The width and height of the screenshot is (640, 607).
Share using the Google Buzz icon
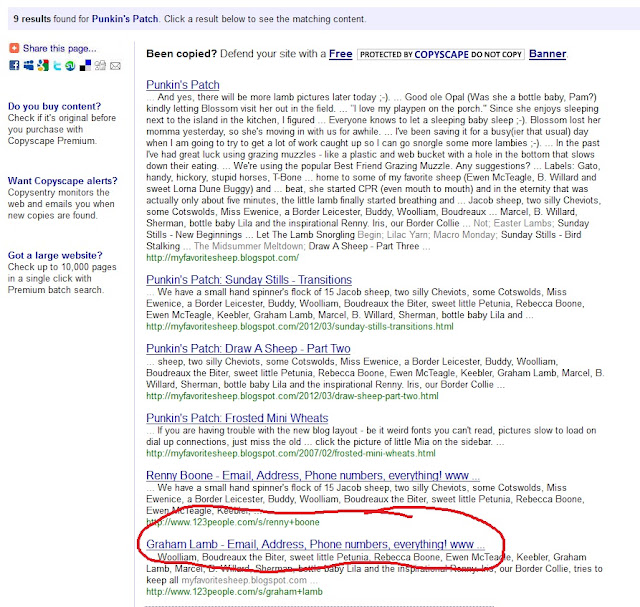(43, 65)
